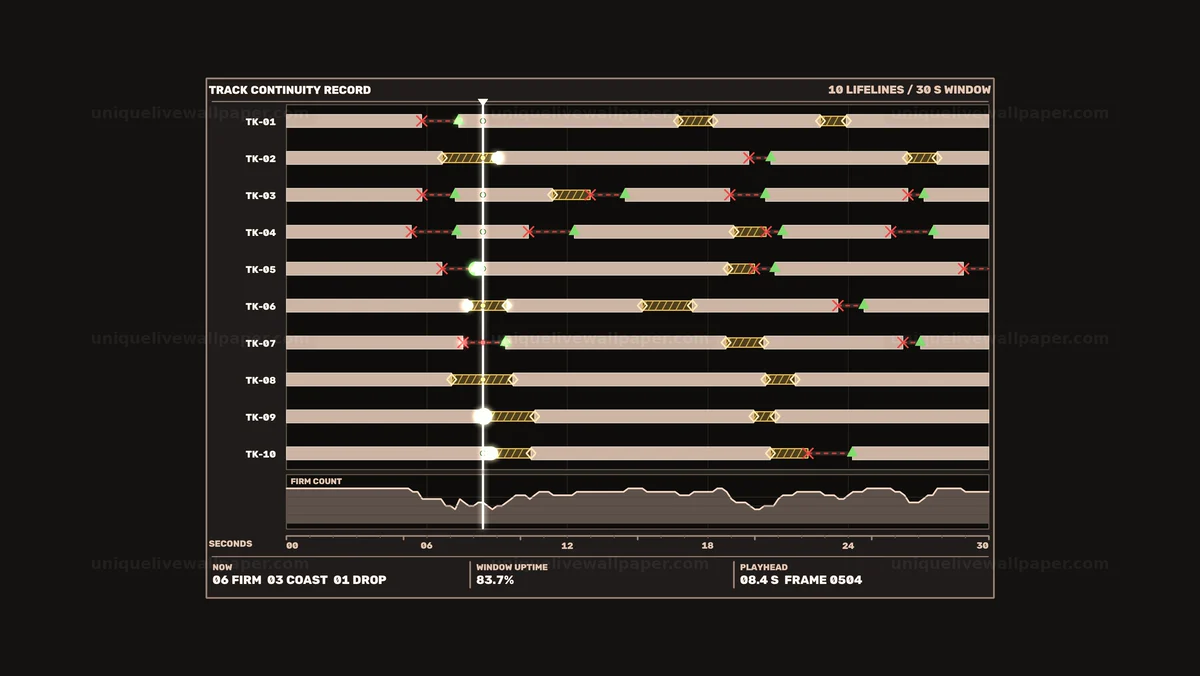Click the '01 DROP' status readout
The image size is (1200, 676).
[360, 580]
